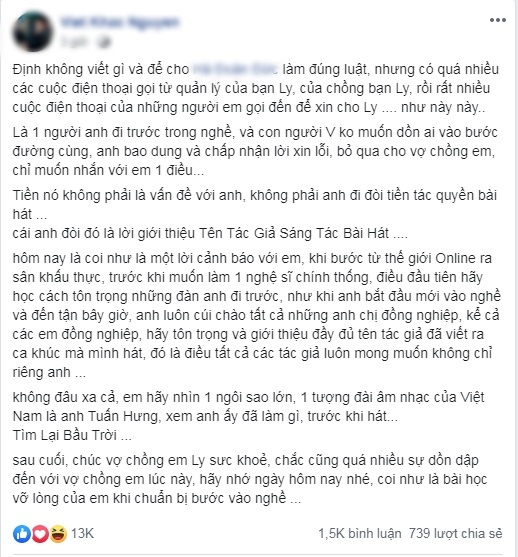View the 13K reactions list
The height and width of the screenshot is (557, 518).
click(x=82, y=534)
